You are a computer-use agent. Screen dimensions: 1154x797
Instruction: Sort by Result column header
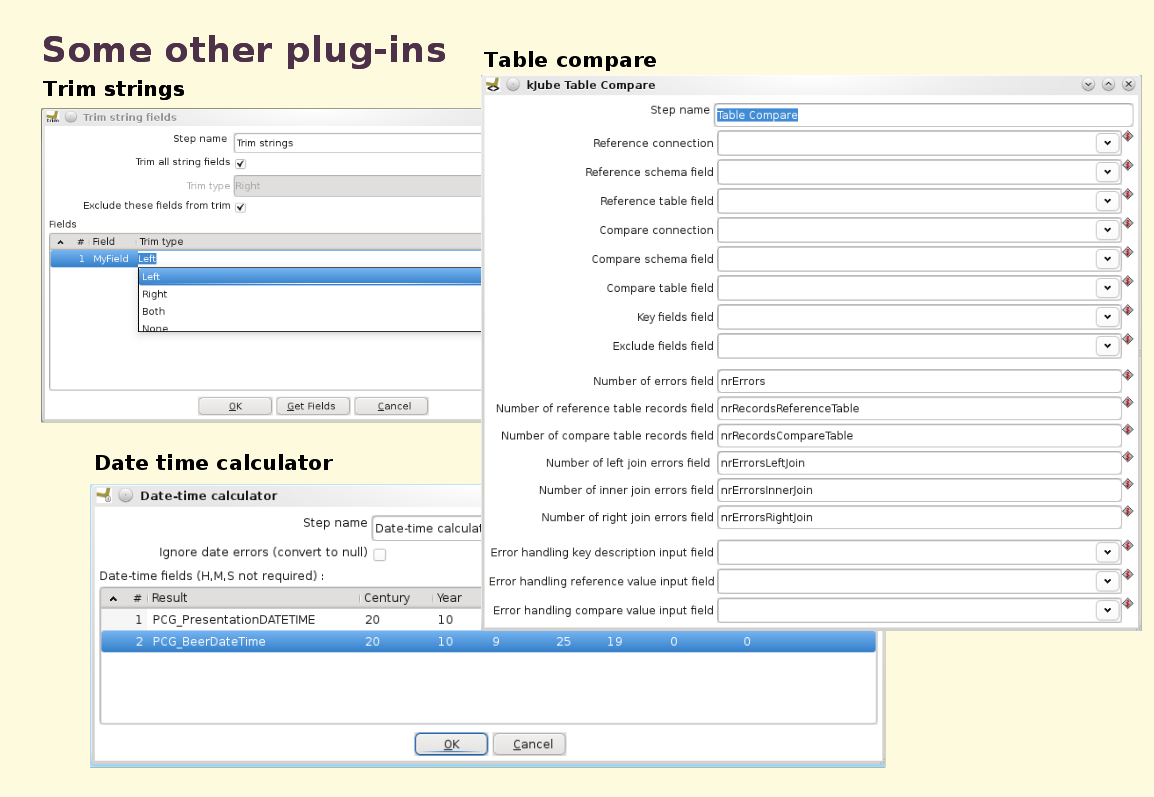(x=254, y=598)
